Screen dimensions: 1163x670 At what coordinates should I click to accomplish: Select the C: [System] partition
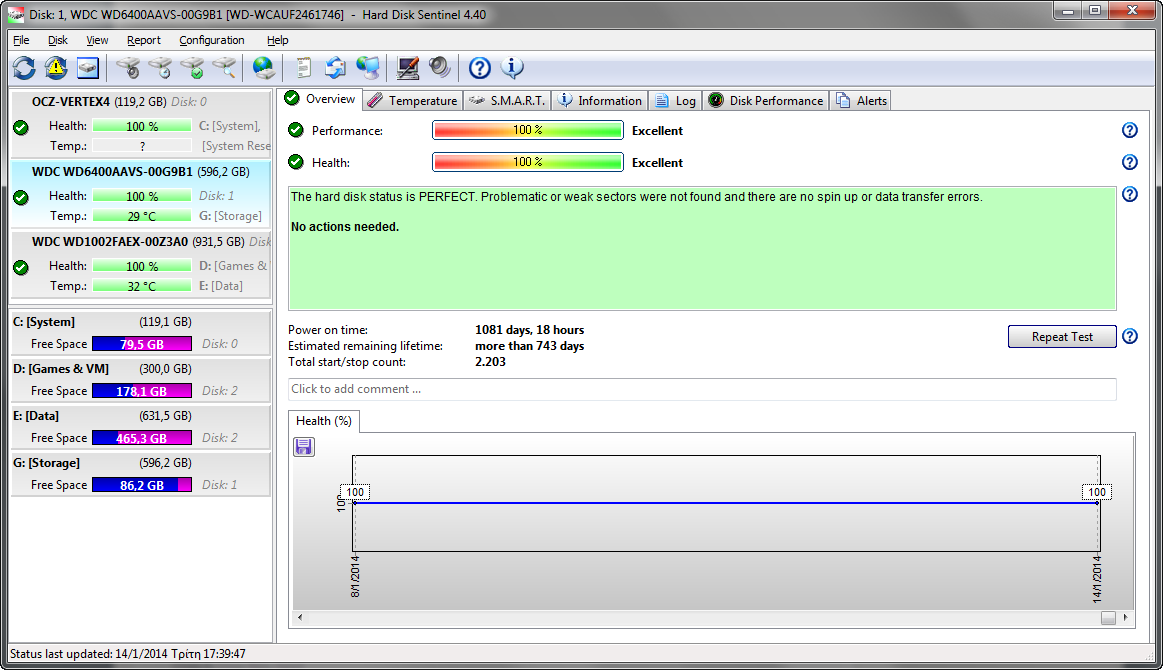tap(141, 333)
